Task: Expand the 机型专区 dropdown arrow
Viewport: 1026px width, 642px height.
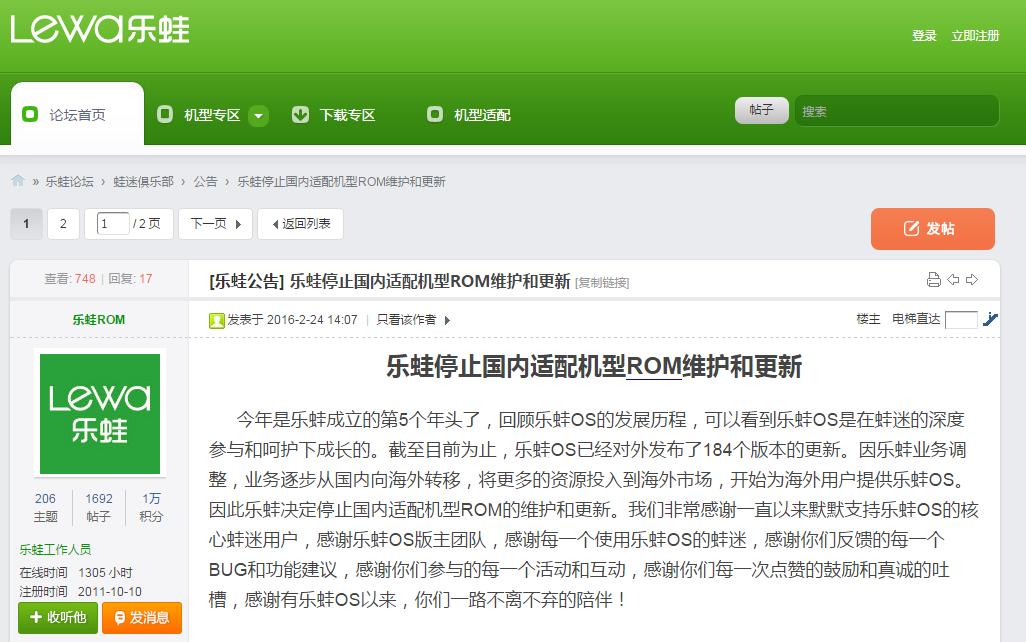Action: 258,116
